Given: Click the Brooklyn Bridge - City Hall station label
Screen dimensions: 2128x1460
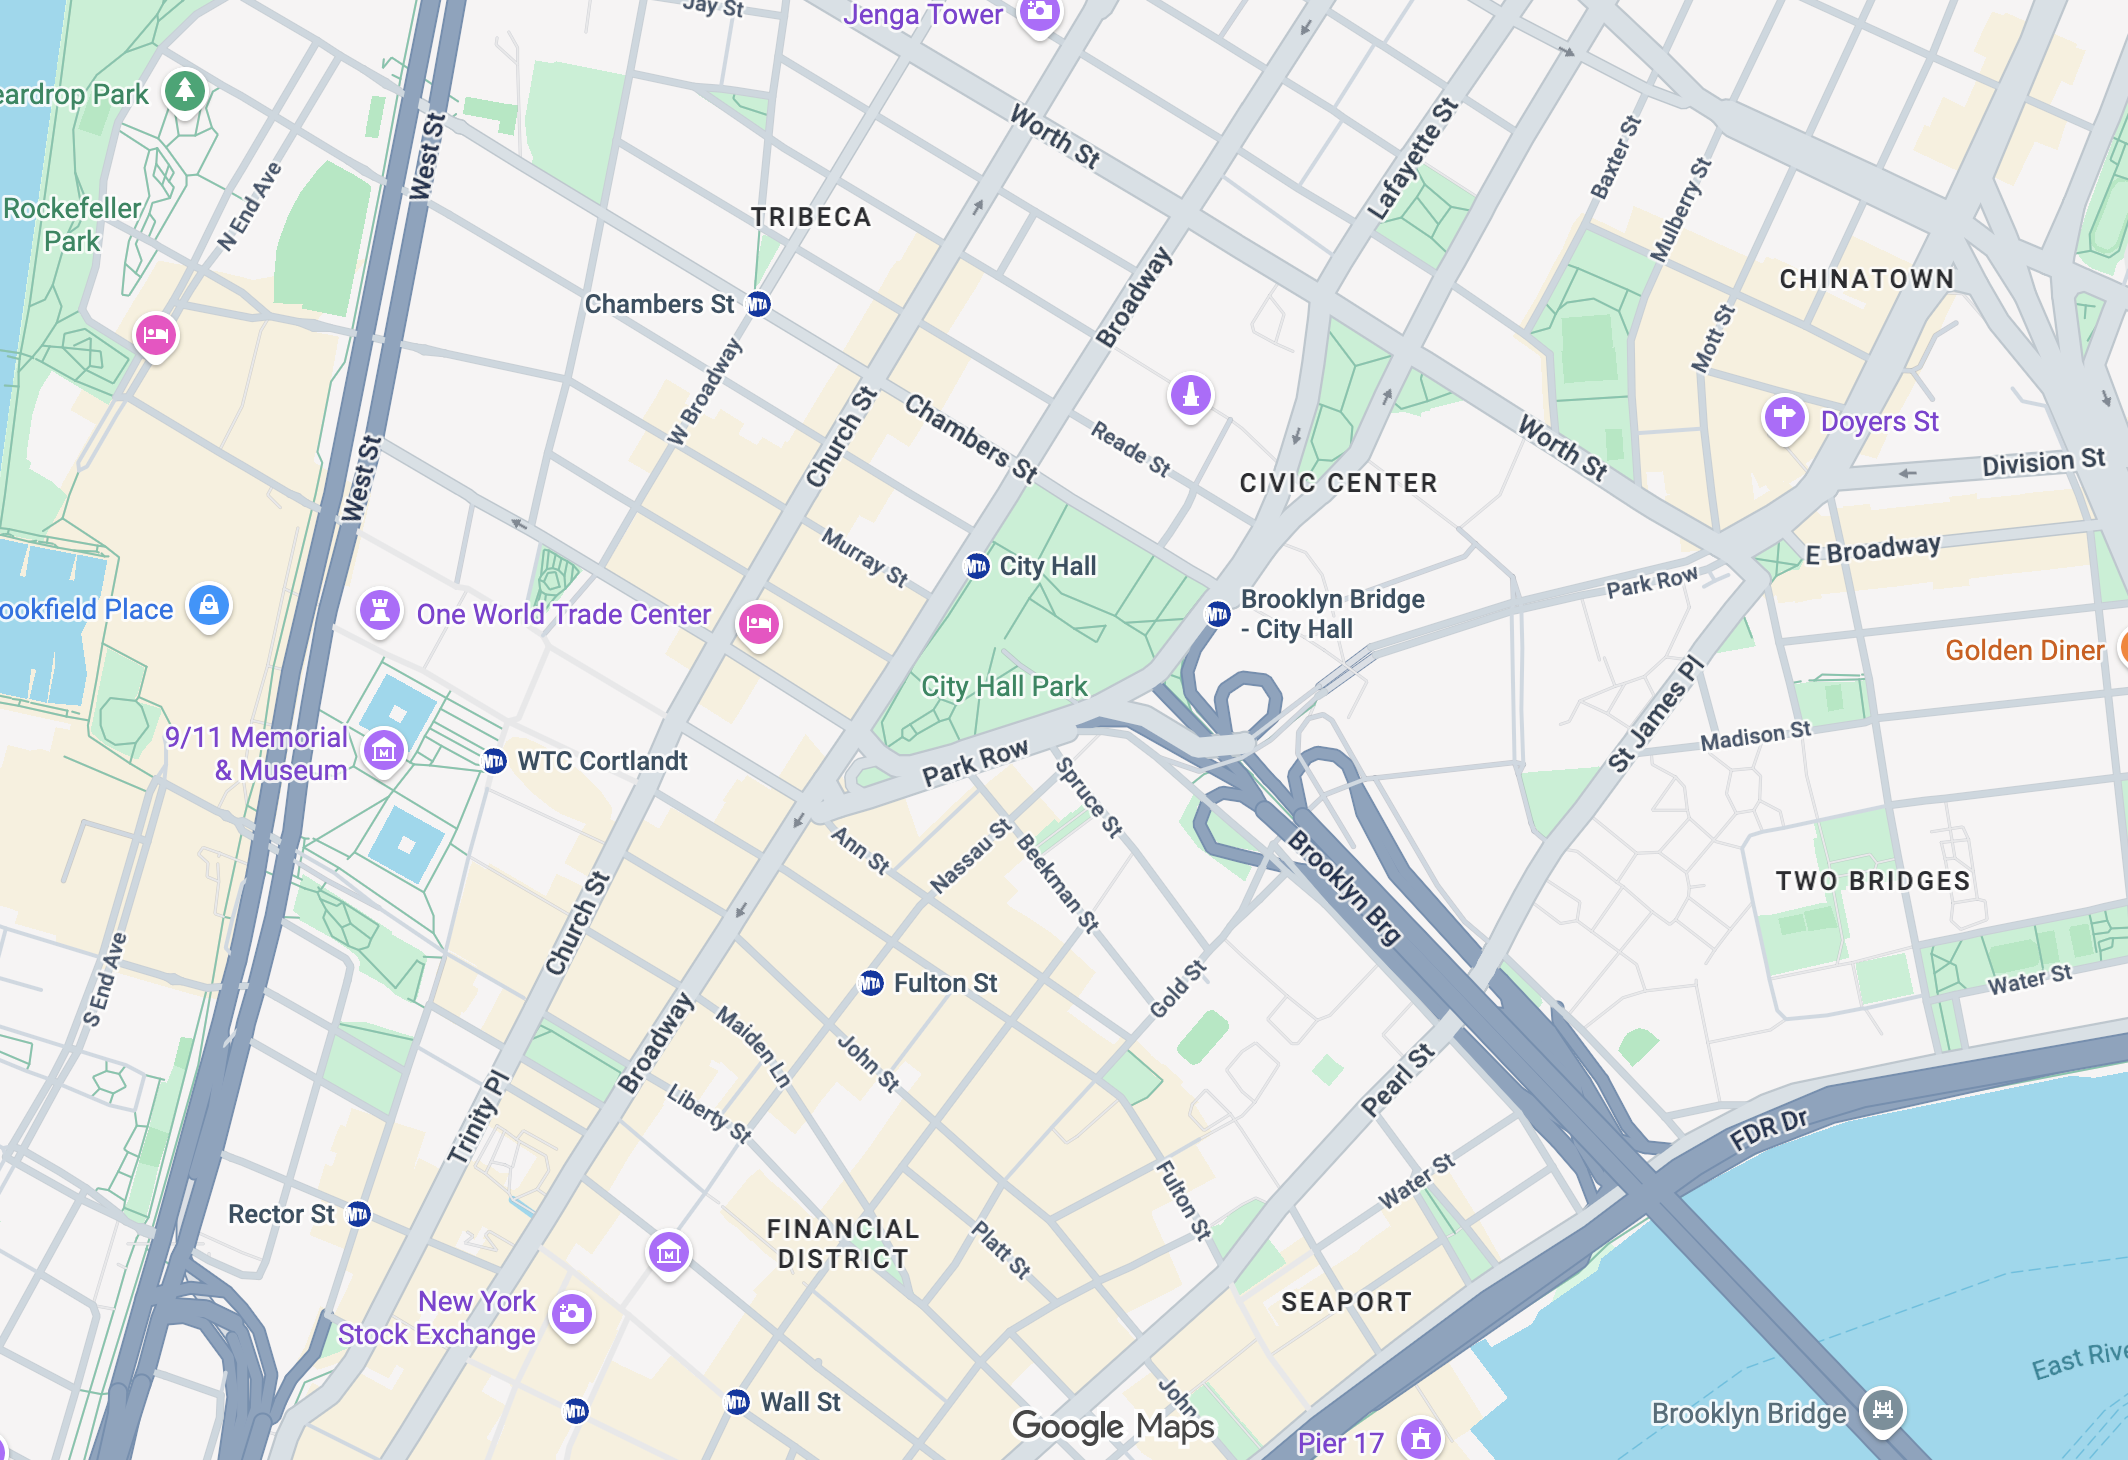Looking at the screenshot, I should pos(1332,614).
